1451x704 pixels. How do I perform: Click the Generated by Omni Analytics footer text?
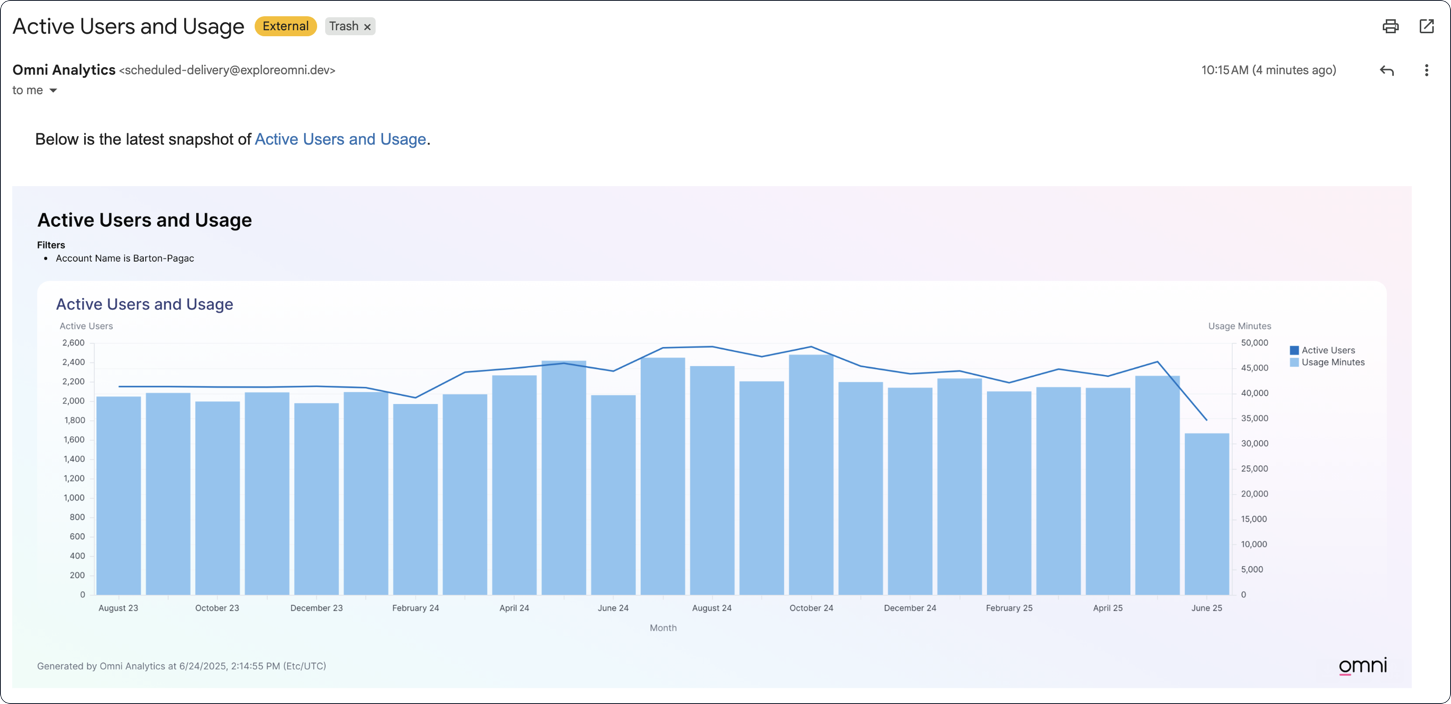pos(181,666)
